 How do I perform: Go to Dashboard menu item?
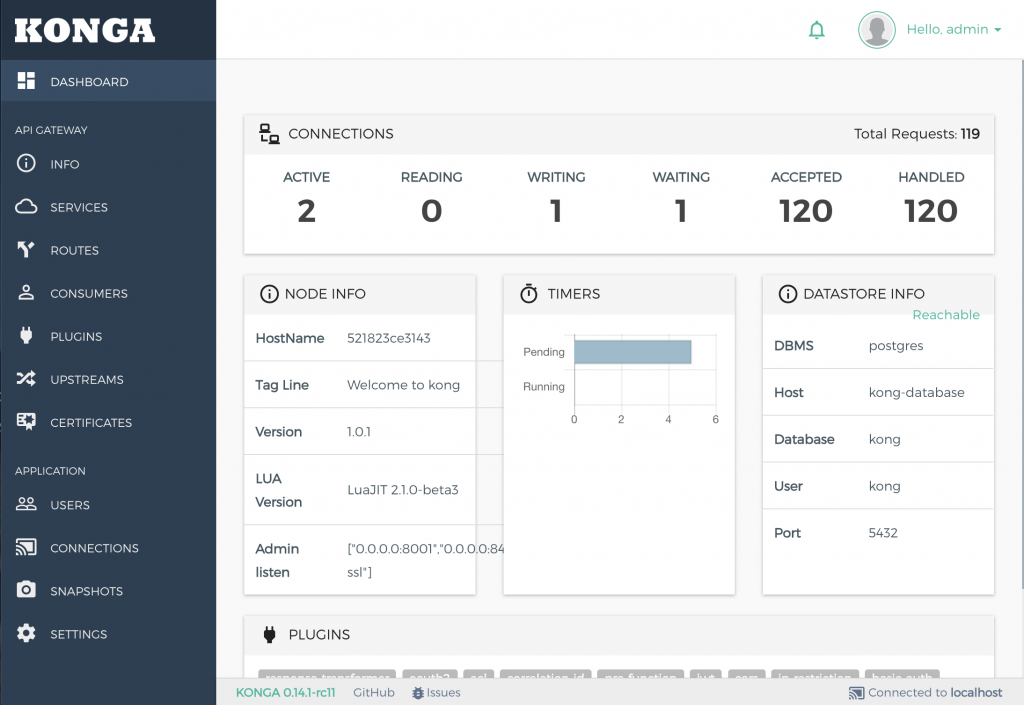108,81
